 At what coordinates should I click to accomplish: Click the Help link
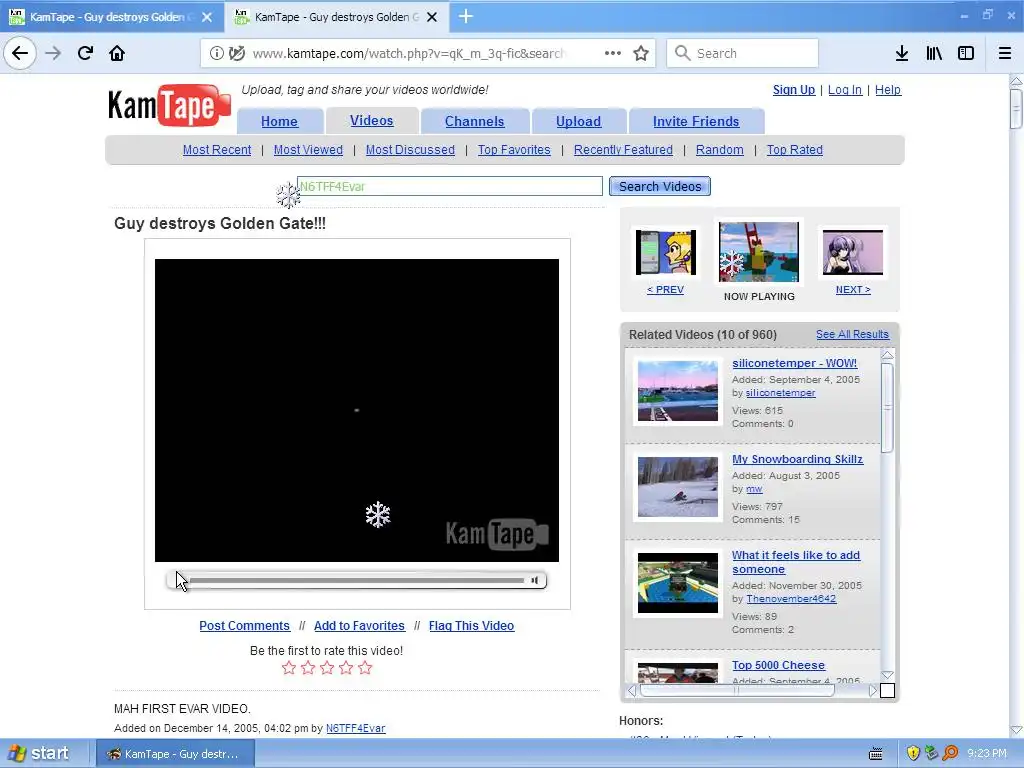click(x=888, y=89)
